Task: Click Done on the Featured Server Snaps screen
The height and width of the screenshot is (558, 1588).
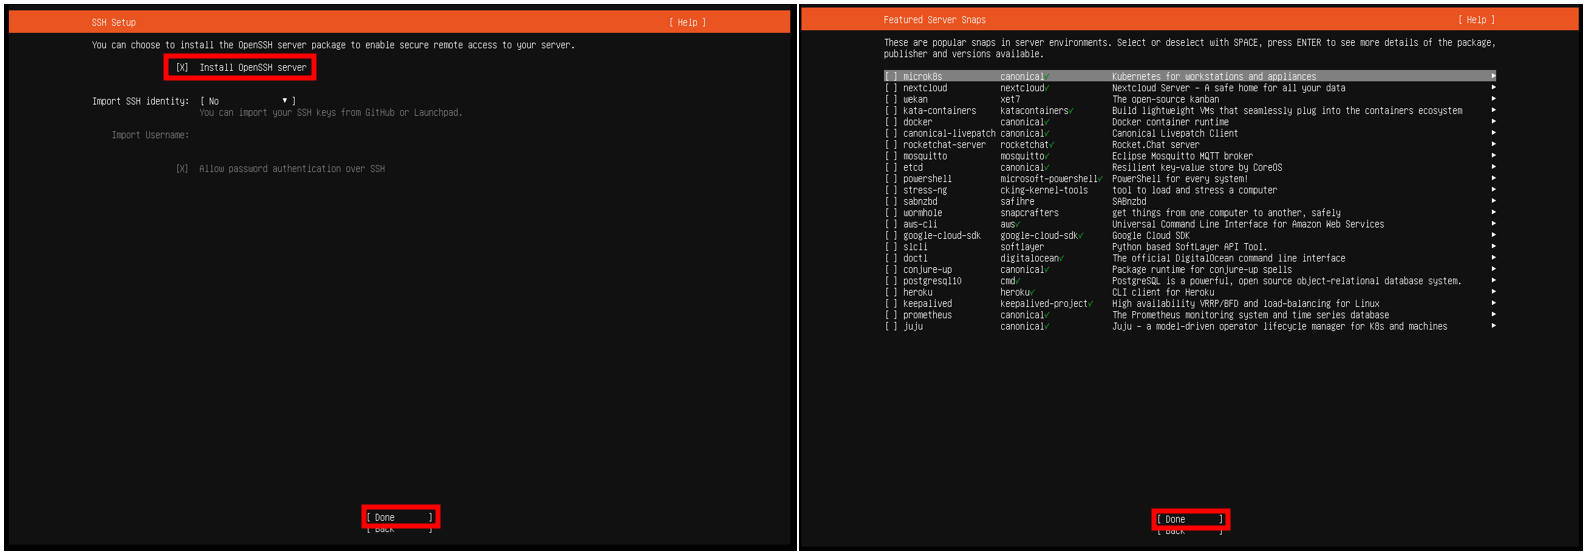Action: tap(1190, 519)
